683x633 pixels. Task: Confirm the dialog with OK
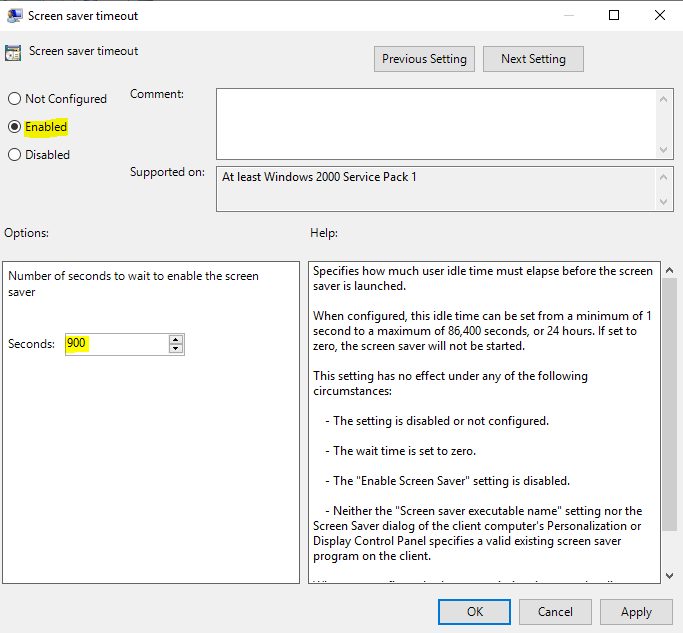pos(474,611)
